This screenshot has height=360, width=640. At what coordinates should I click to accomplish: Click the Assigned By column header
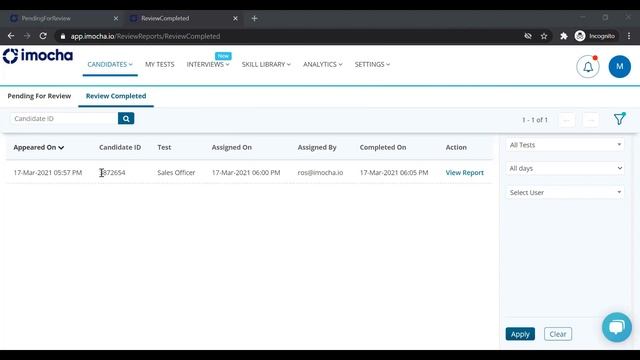click(x=317, y=147)
